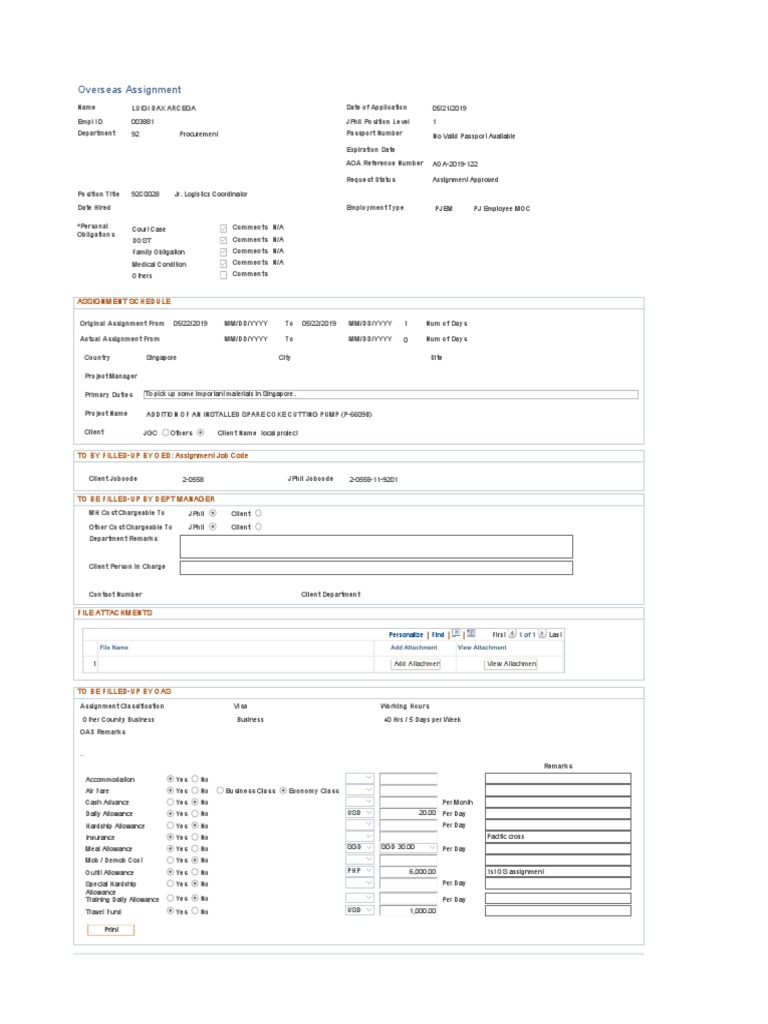The image size is (768, 1024).
Task: Download the attachments grid to spreadsheet
Action: click(x=471, y=633)
